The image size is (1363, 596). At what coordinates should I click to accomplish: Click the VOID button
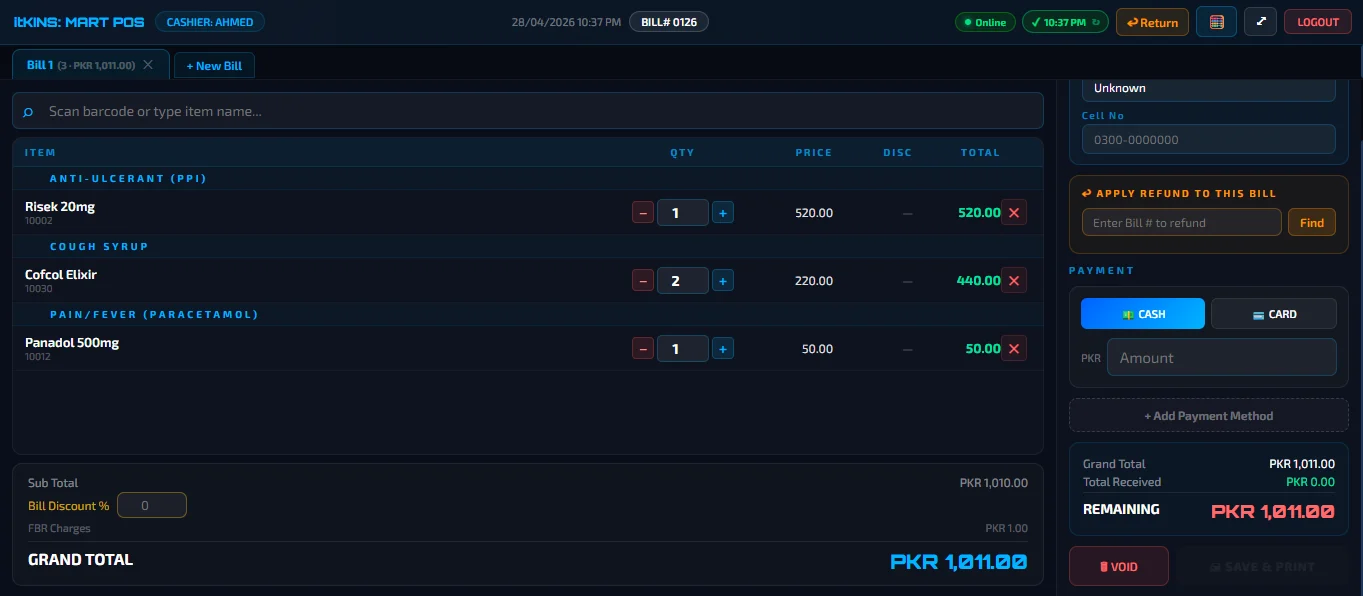pos(1118,567)
